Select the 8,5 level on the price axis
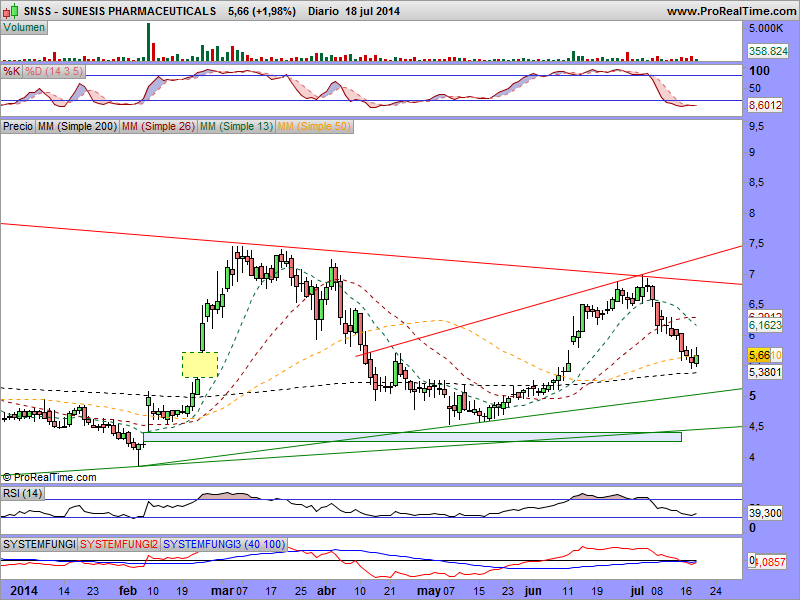The height and width of the screenshot is (600, 800). (x=756, y=182)
